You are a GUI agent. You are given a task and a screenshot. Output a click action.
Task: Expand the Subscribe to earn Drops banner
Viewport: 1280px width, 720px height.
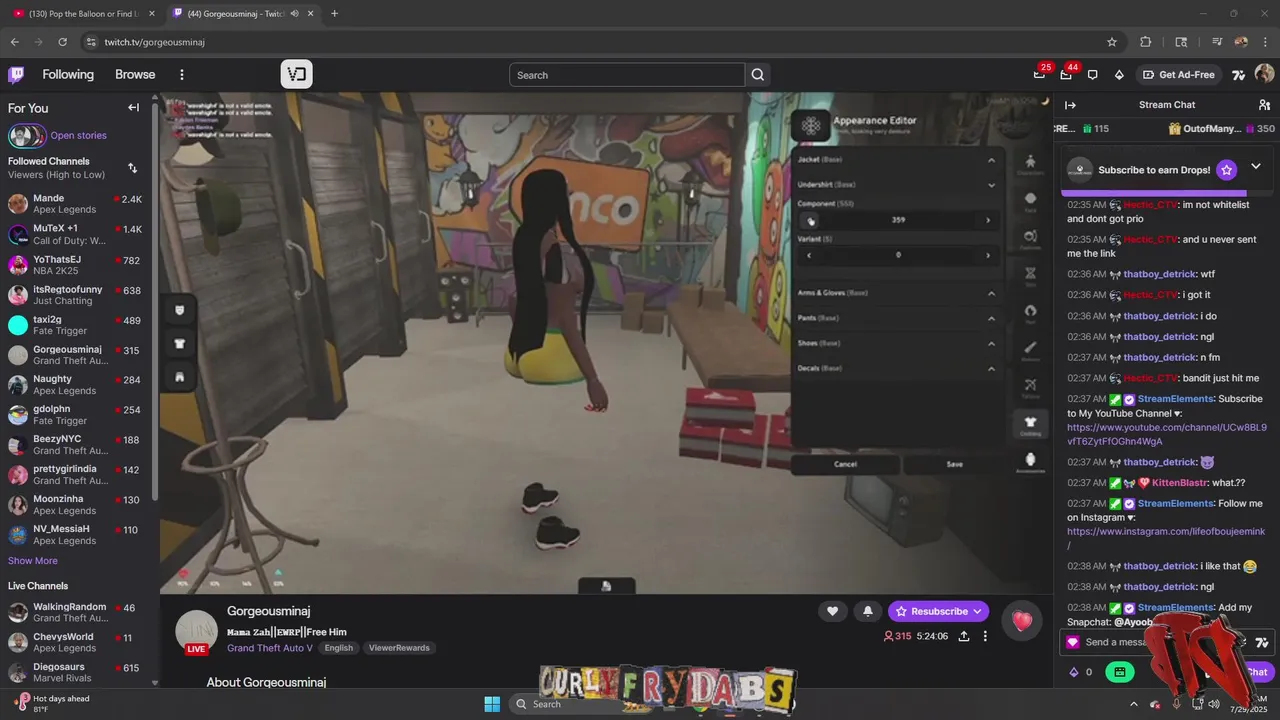[1256, 167]
